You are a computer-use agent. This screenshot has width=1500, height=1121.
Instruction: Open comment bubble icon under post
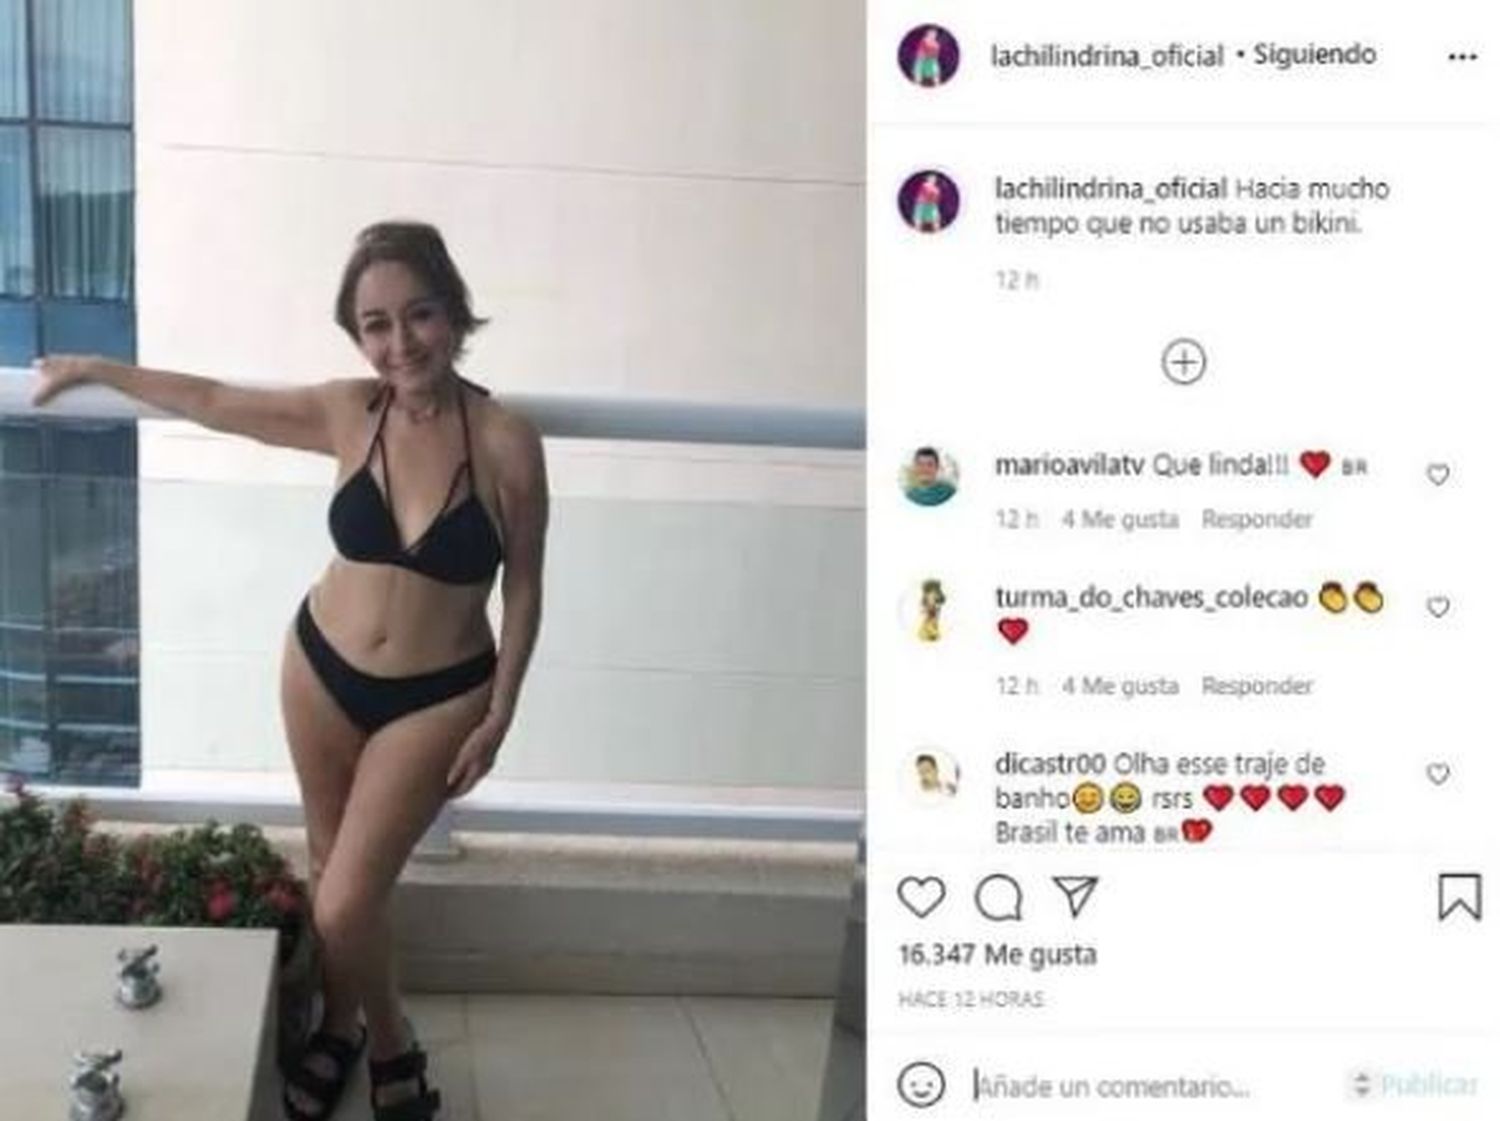click(998, 898)
